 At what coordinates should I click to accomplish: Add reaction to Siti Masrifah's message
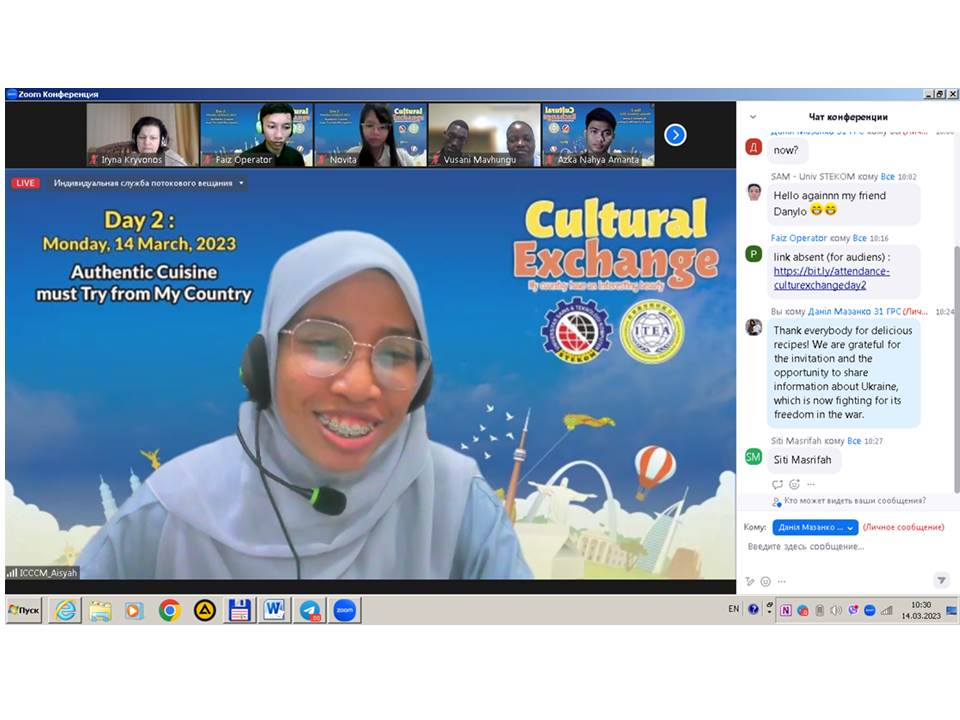795,484
